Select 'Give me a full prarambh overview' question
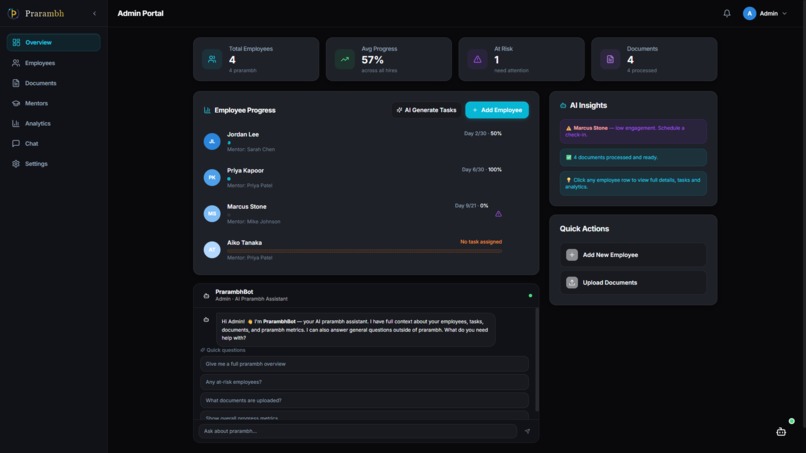The width and height of the screenshot is (806, 453). (x=364, y=364)
